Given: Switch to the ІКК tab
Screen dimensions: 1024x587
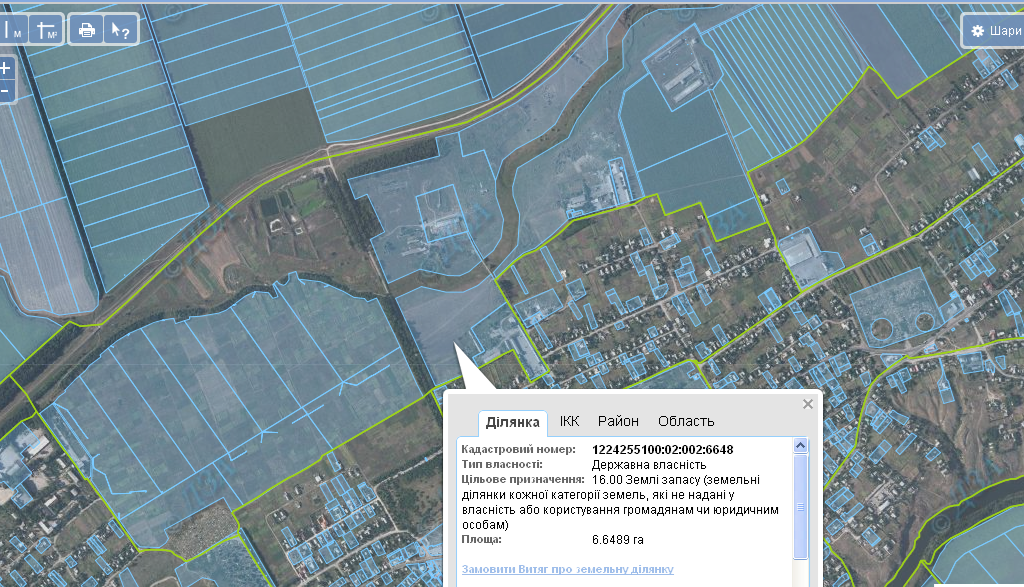Looking at the screenshot, I should tap(569, 421).
